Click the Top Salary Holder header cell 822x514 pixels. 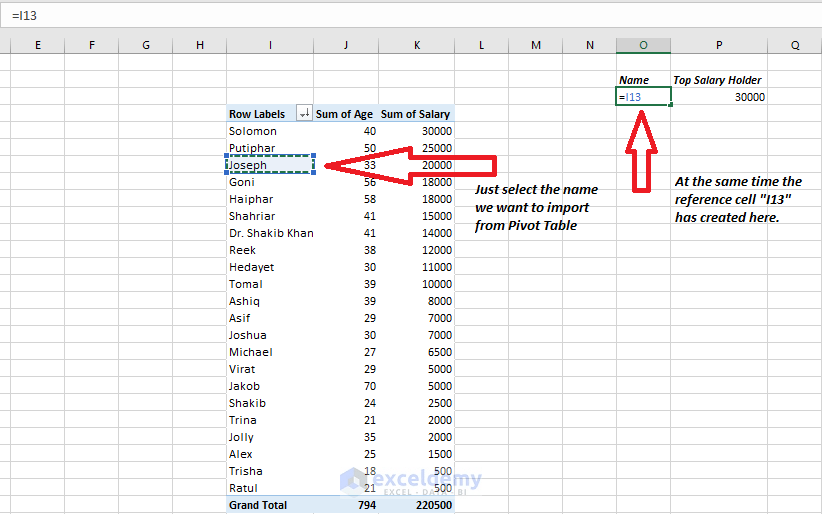(719, 80)
